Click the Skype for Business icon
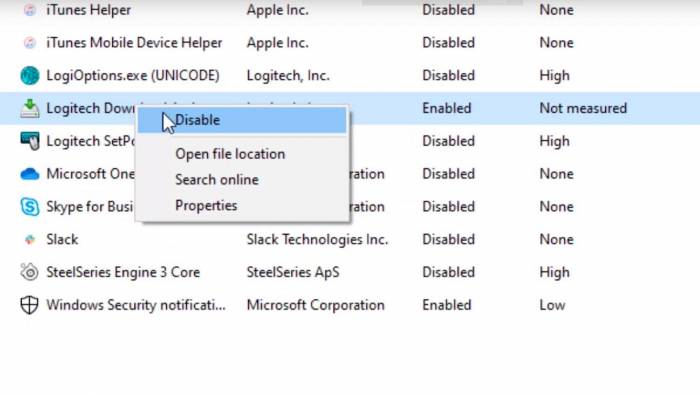700x394 pixels. click(x=29, y=207)
